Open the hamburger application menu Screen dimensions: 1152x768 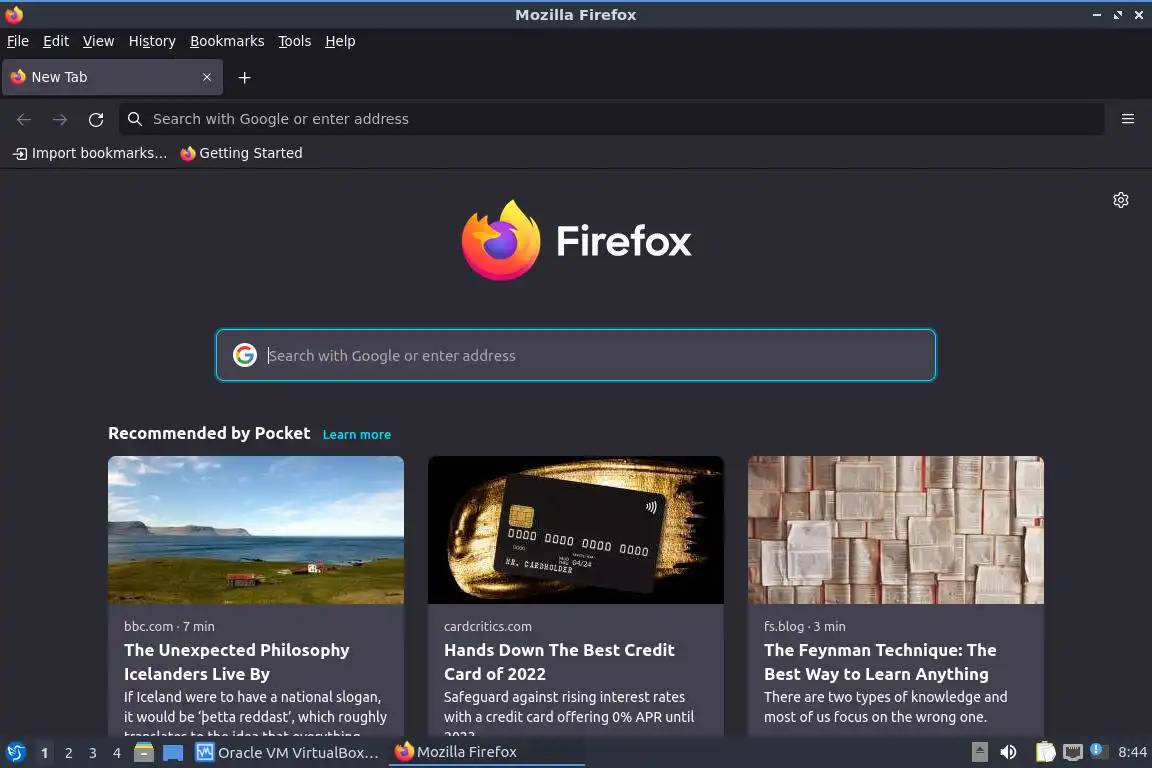[x=1128, y=119]
